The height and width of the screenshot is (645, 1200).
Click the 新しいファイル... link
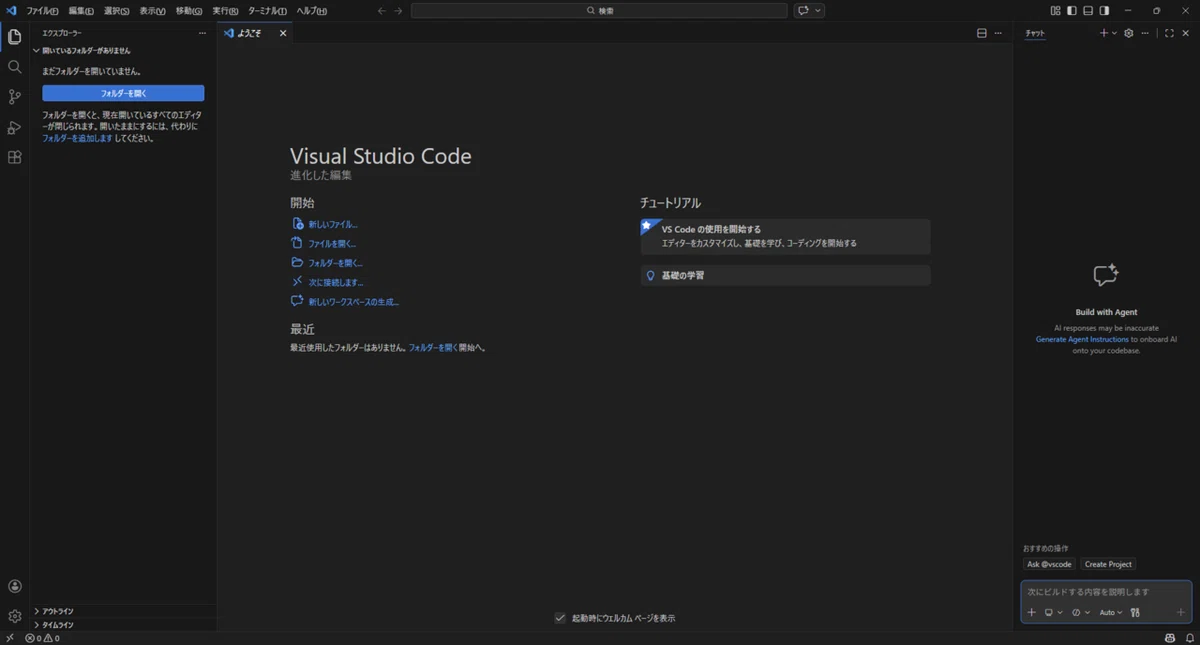pos(332,225)
